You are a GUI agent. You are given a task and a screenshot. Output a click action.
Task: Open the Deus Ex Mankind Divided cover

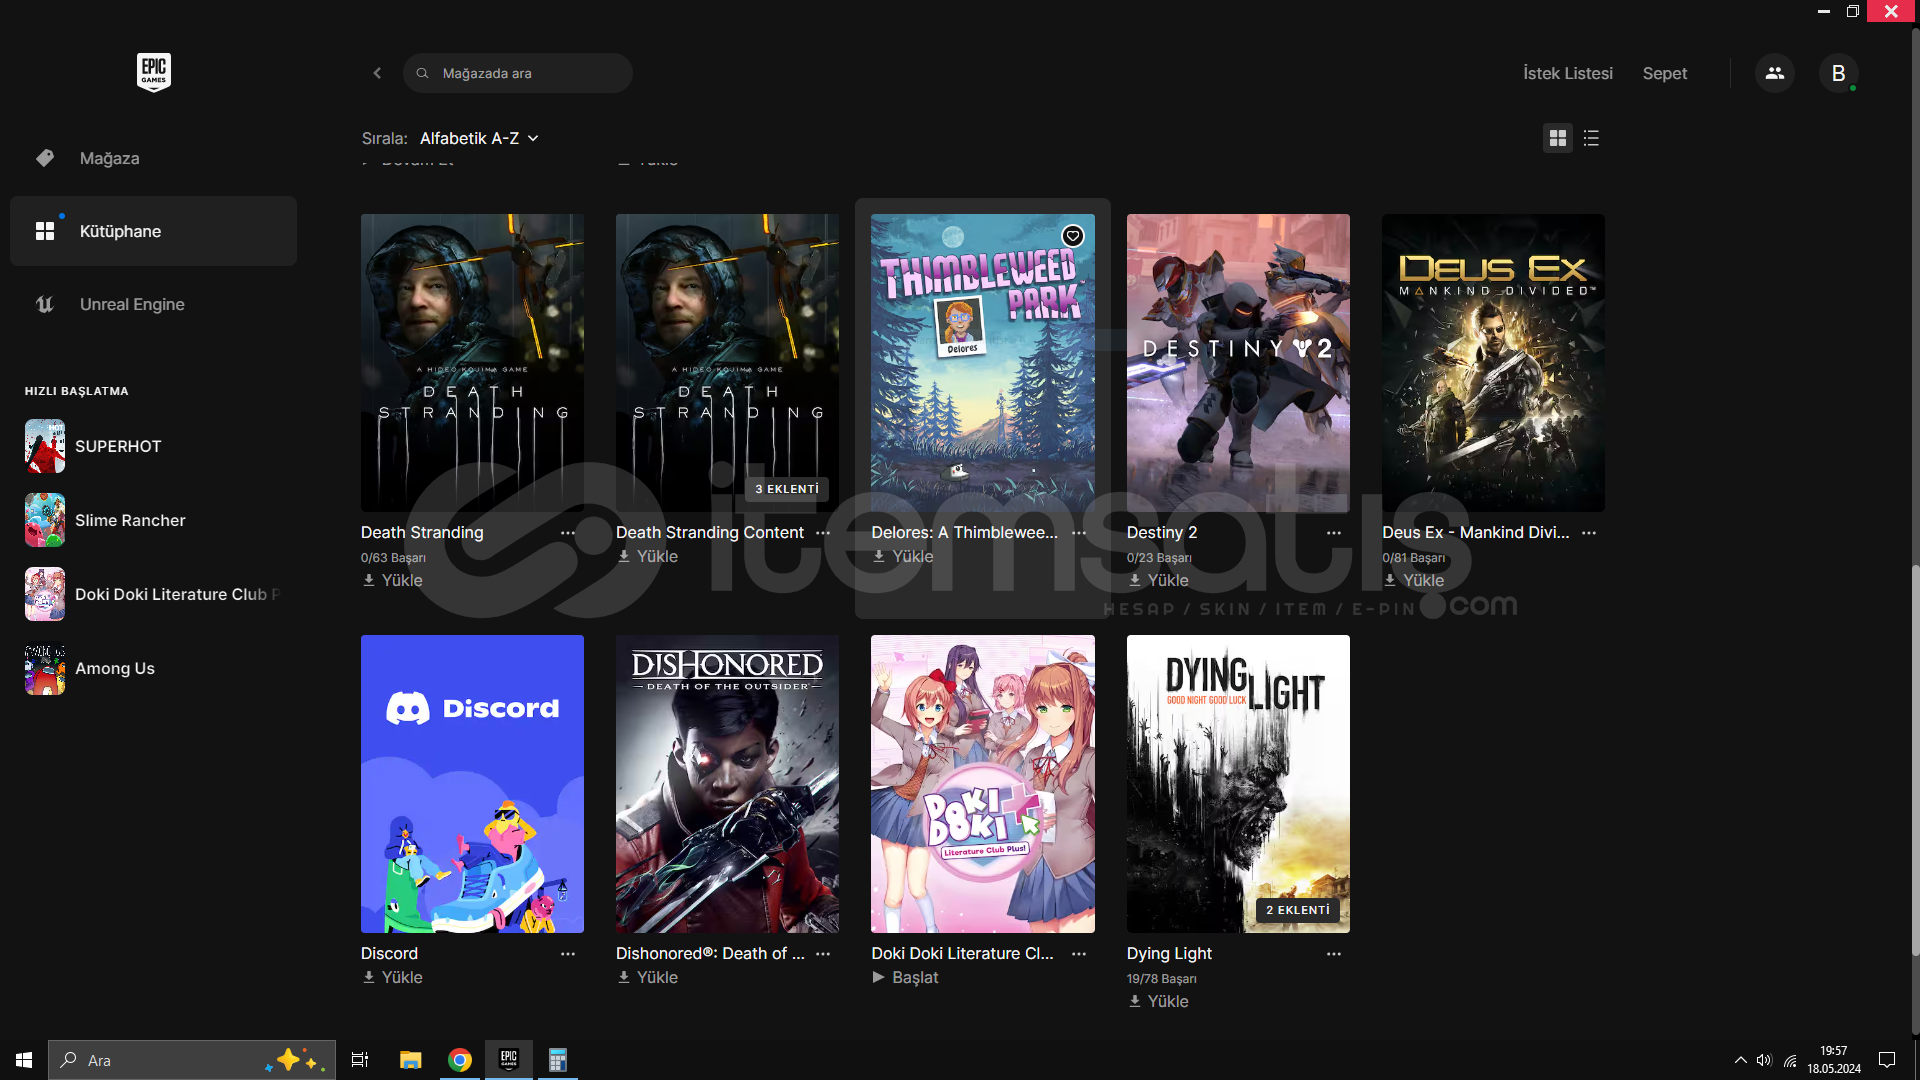pyautogui.click(x=1493, y=363)
